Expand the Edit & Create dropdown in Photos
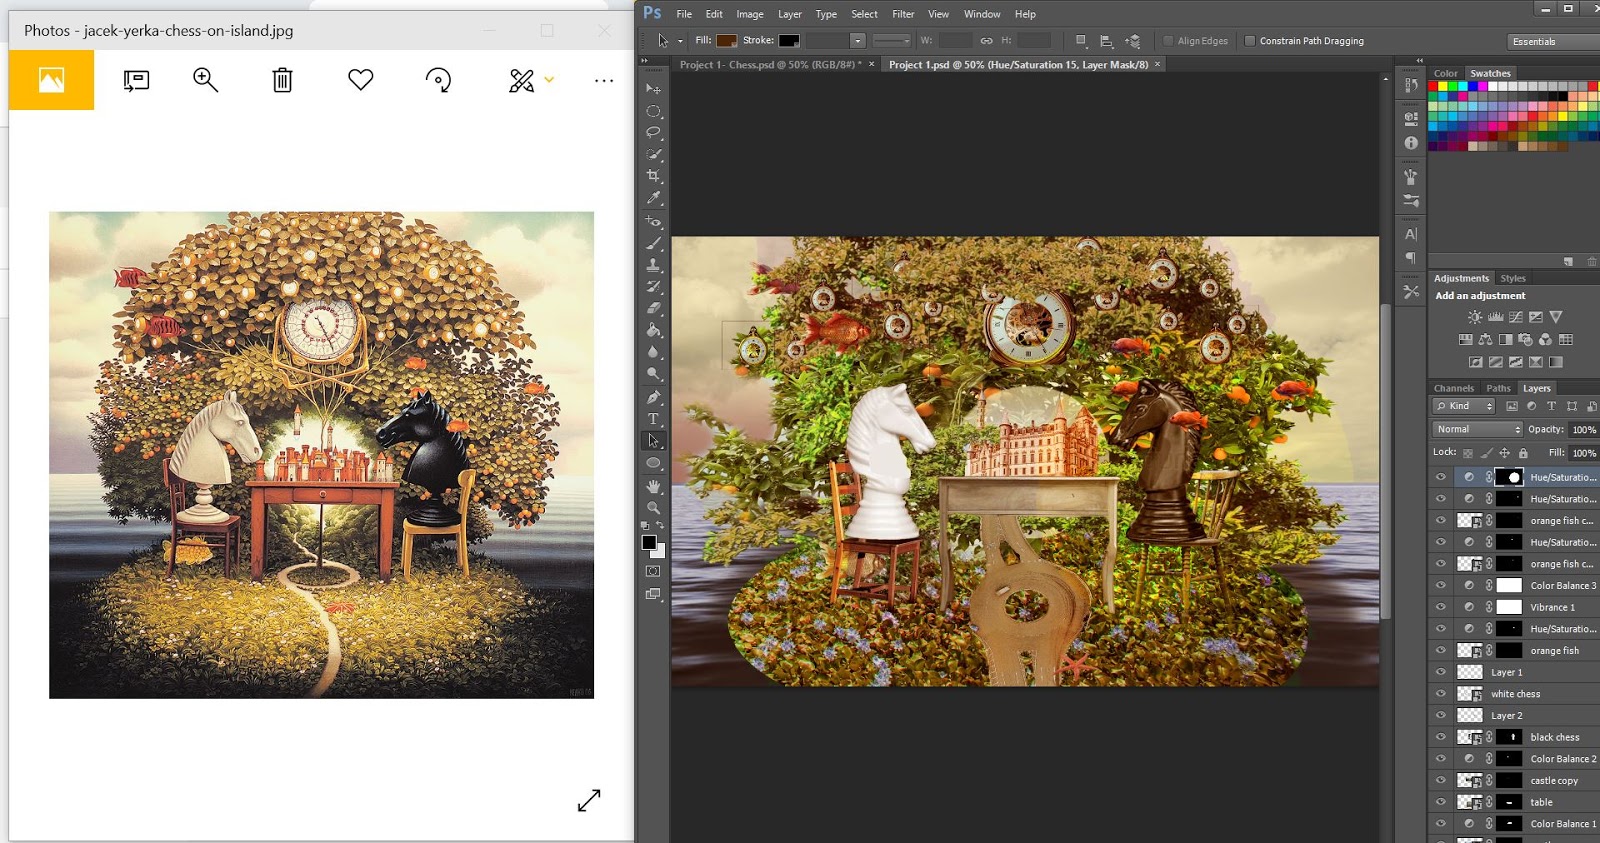 (x=549, y=80)
